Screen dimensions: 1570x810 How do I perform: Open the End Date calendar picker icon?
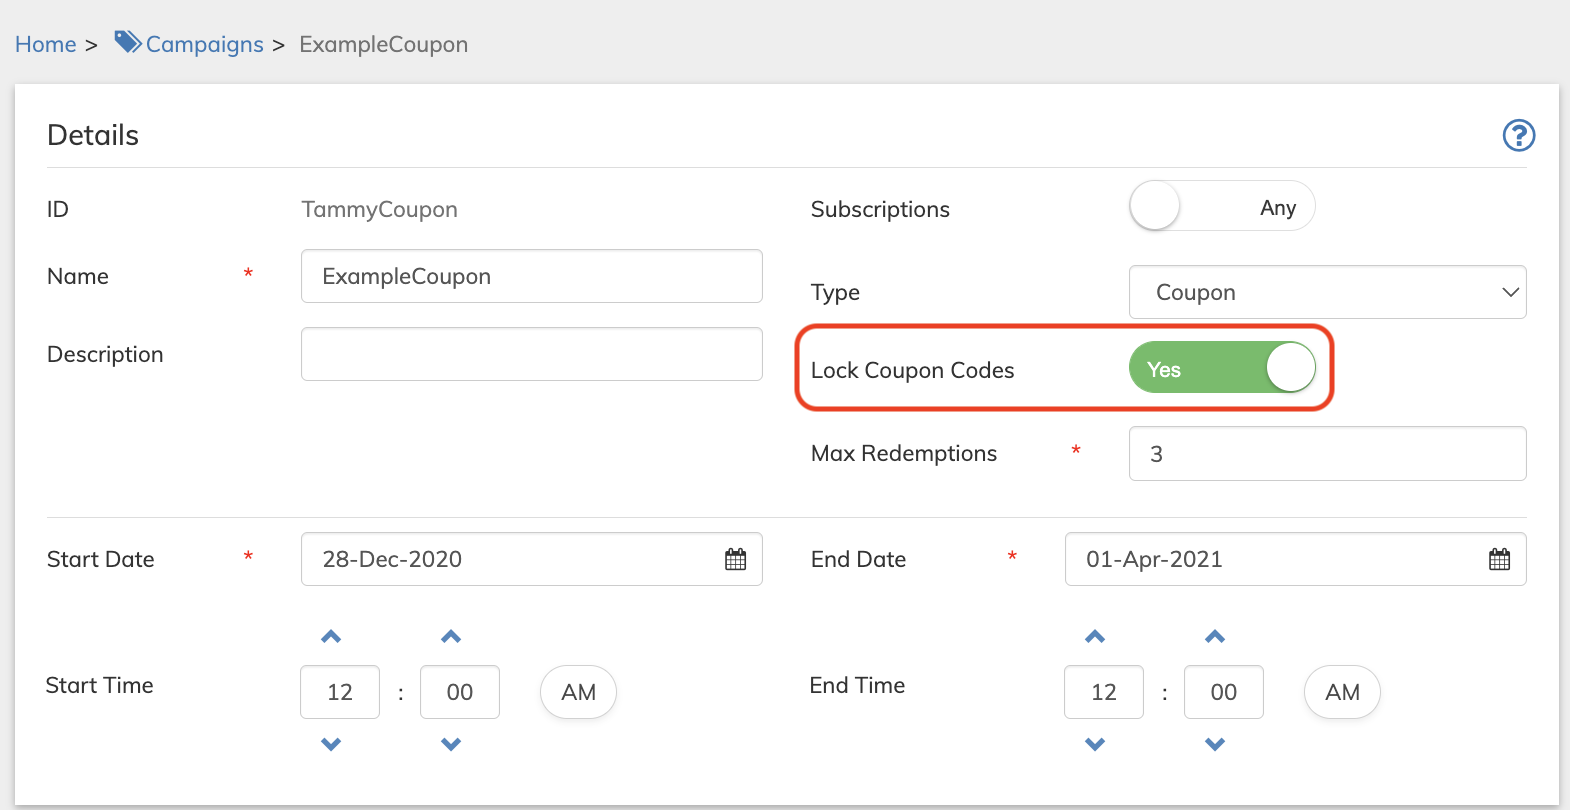tap(1499, 559)
